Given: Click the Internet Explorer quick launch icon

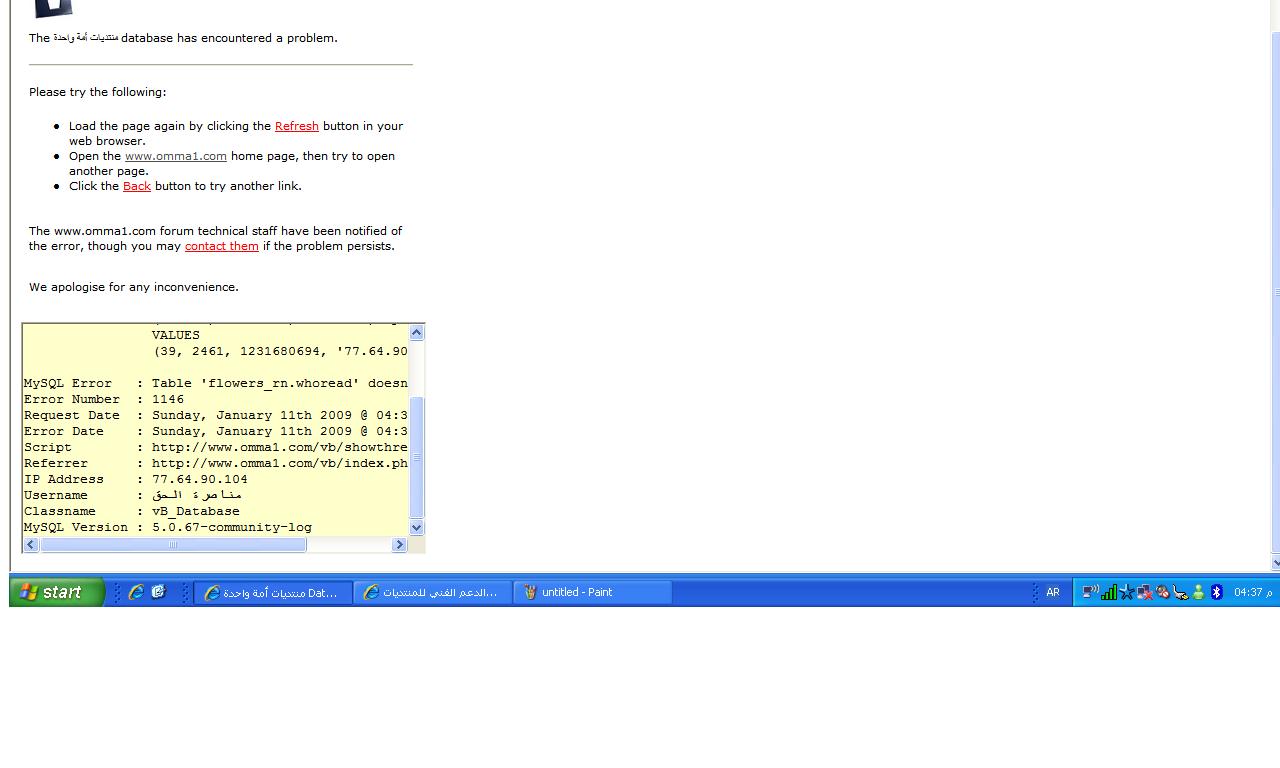Looking at the screenshot, I should [136, 592].
